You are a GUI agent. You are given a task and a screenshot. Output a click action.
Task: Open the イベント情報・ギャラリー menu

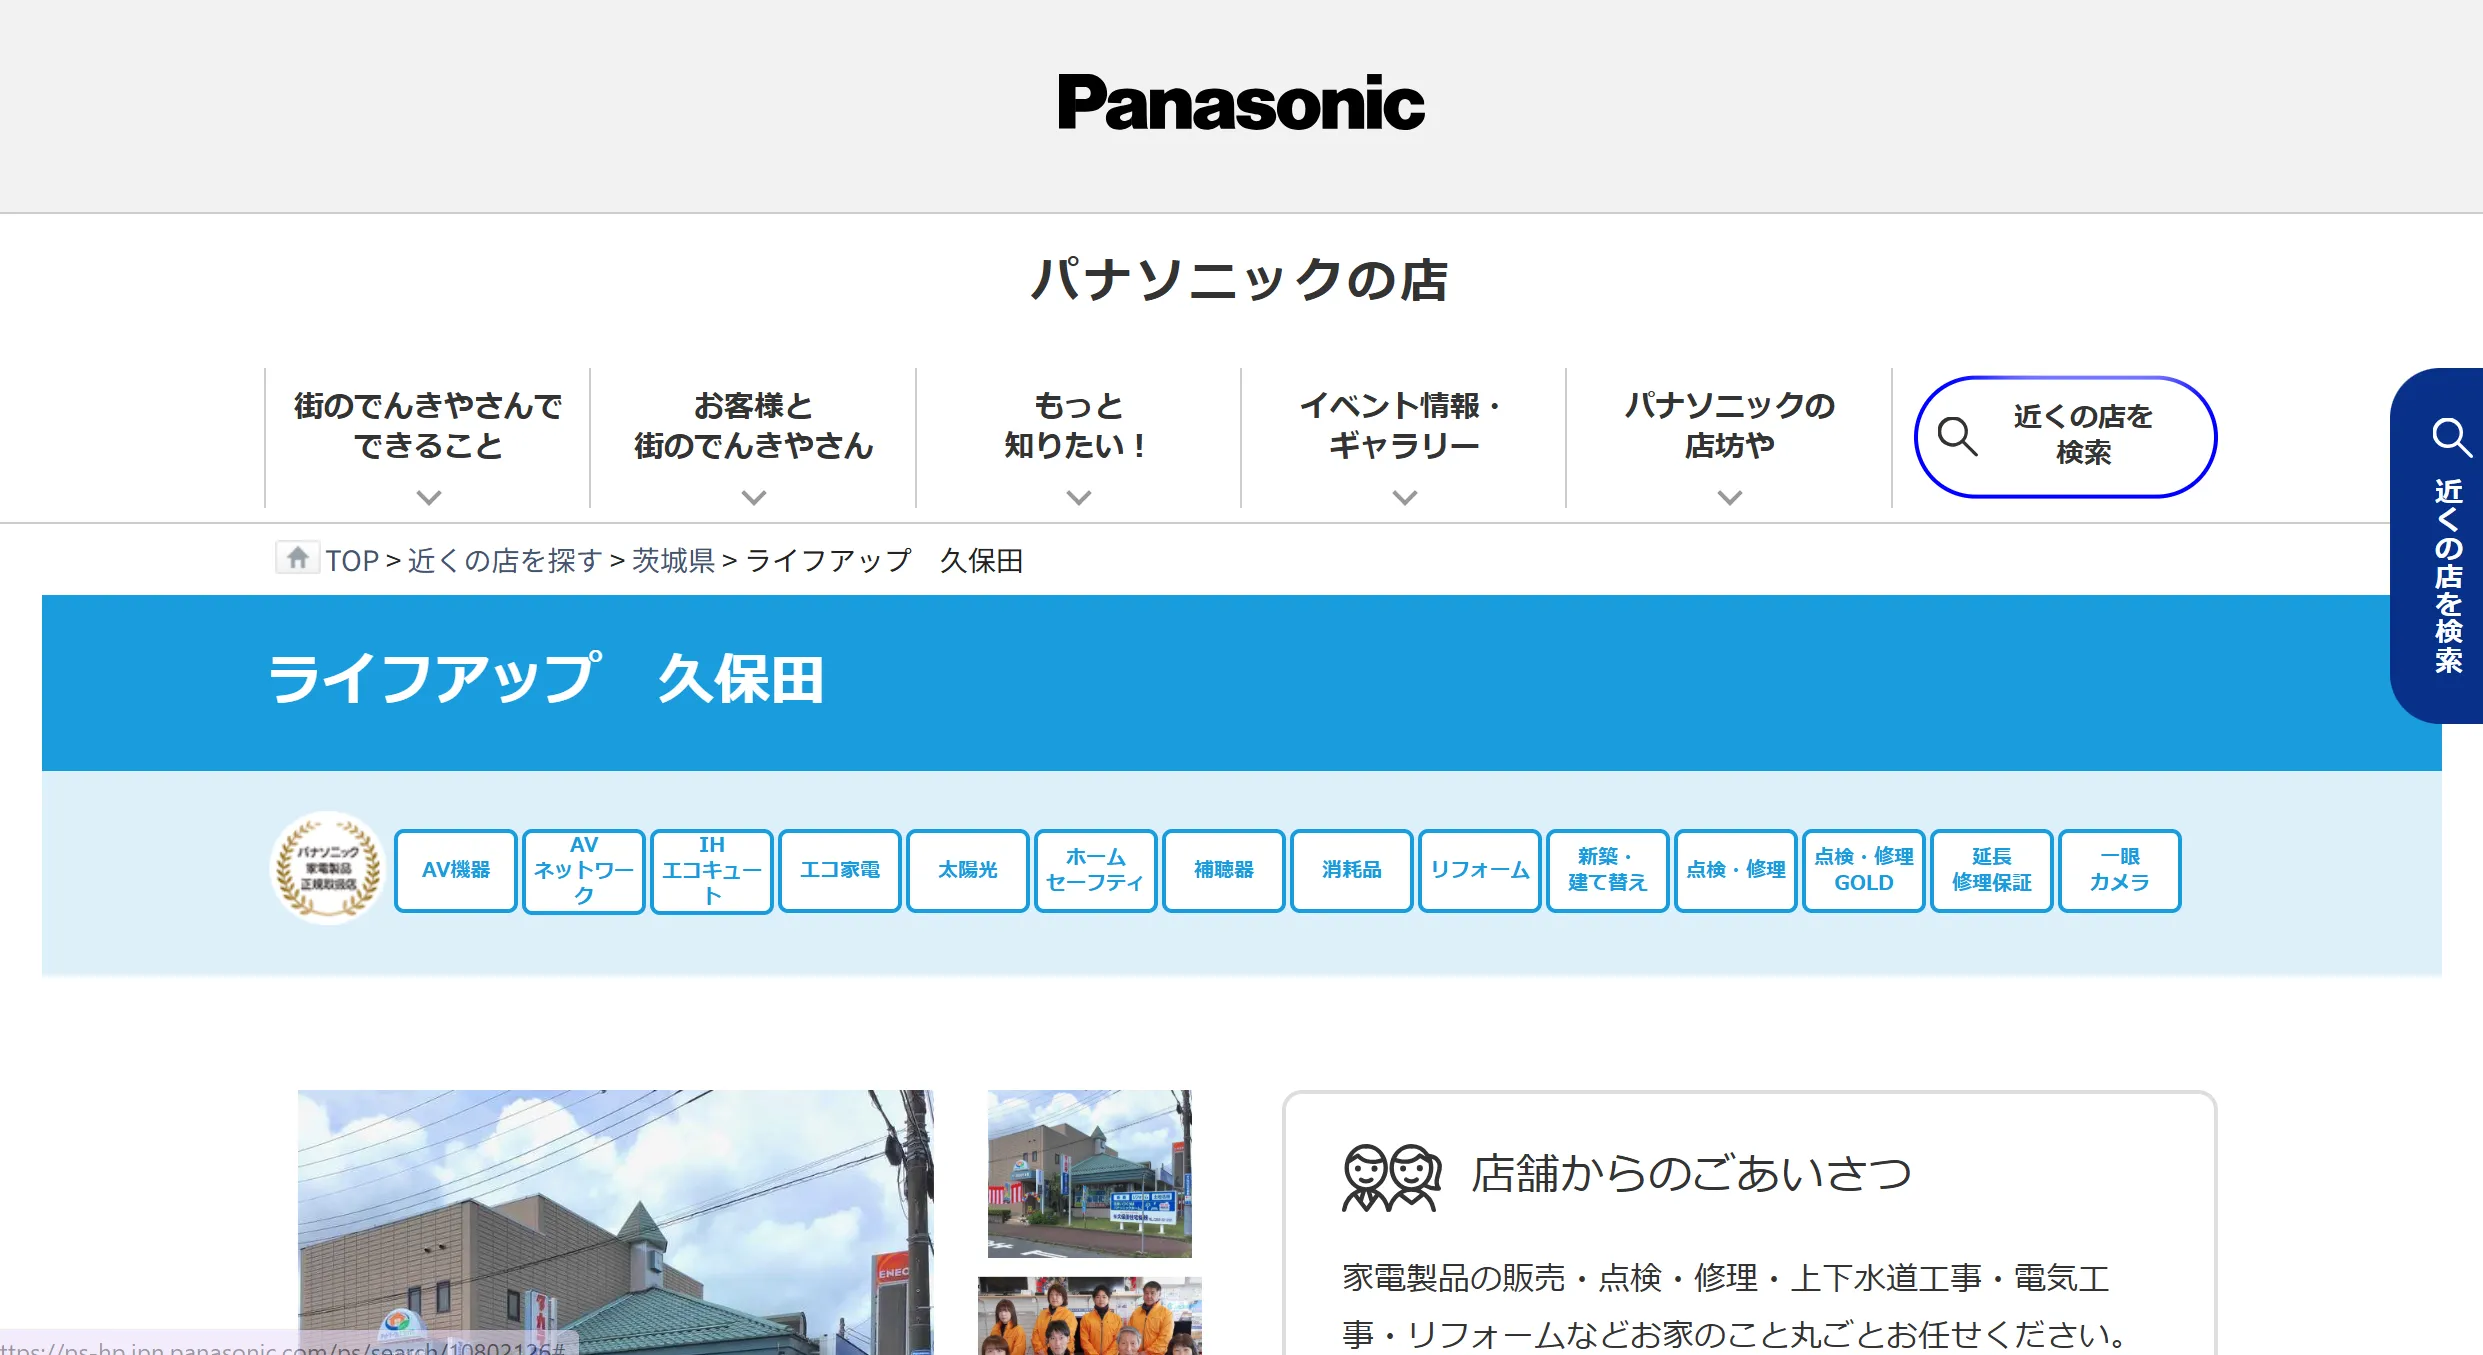[x=1404, y=438]
